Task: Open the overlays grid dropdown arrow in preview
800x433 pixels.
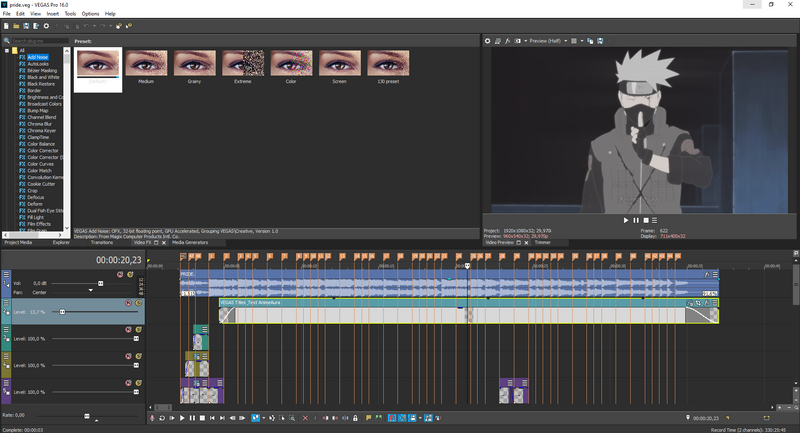Action: coord(582,41)
